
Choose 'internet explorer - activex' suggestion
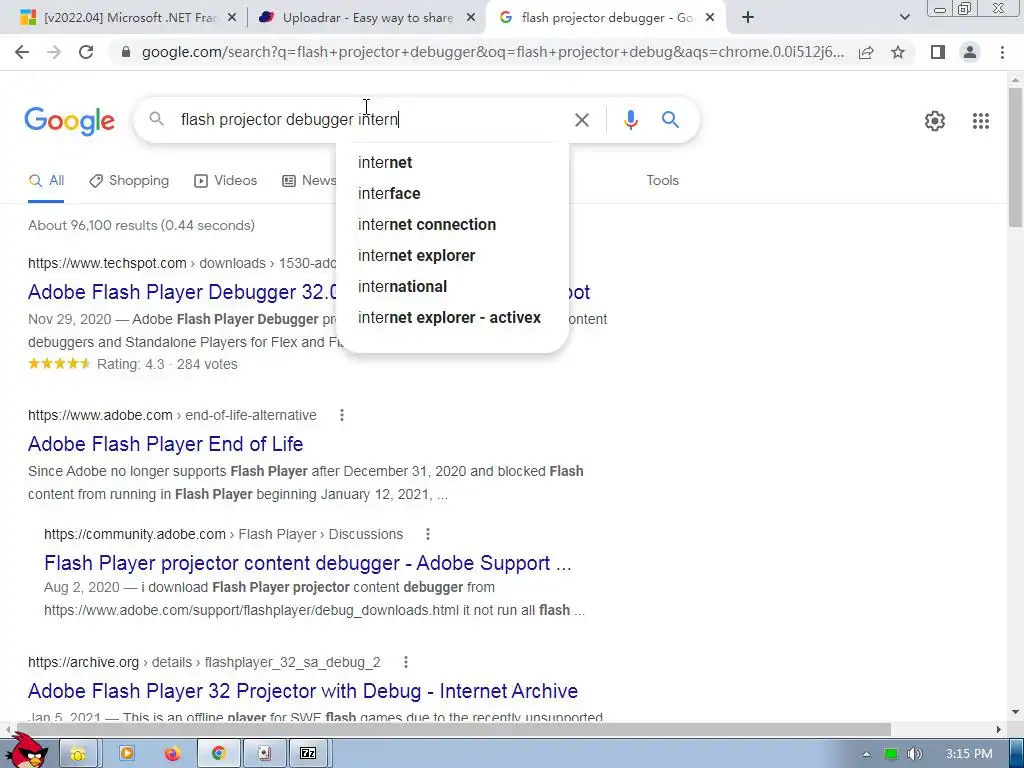(x=449, y=317)
